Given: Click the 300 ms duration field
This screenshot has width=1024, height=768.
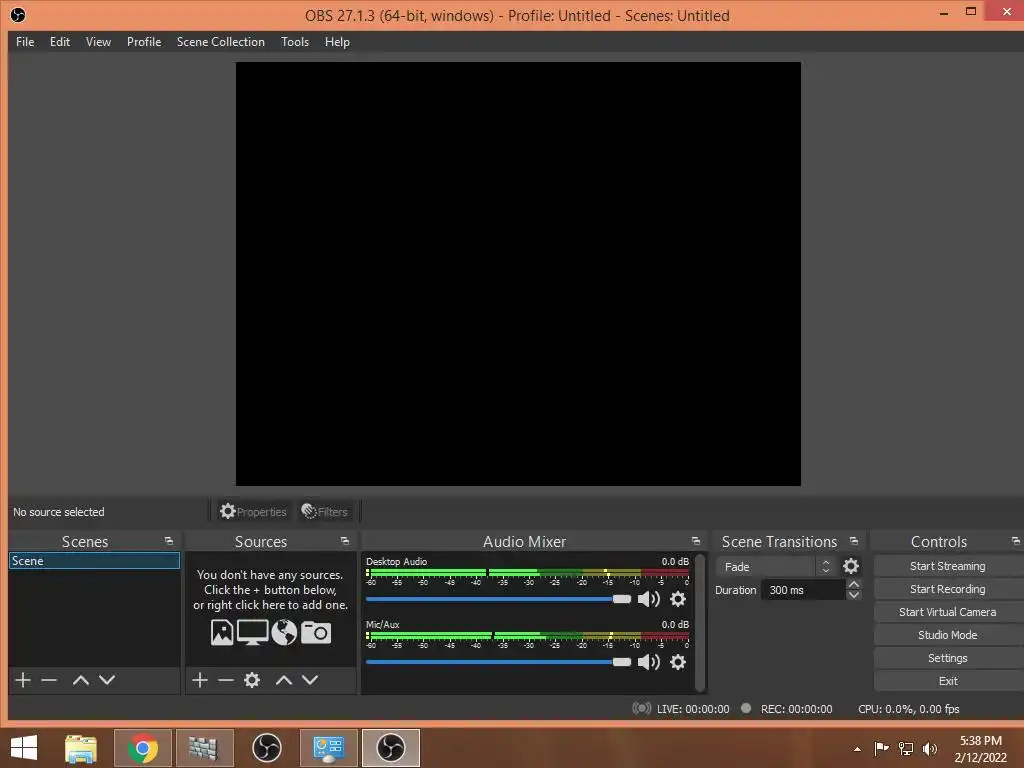Looking at the screenshot, I should pos(803,590).
